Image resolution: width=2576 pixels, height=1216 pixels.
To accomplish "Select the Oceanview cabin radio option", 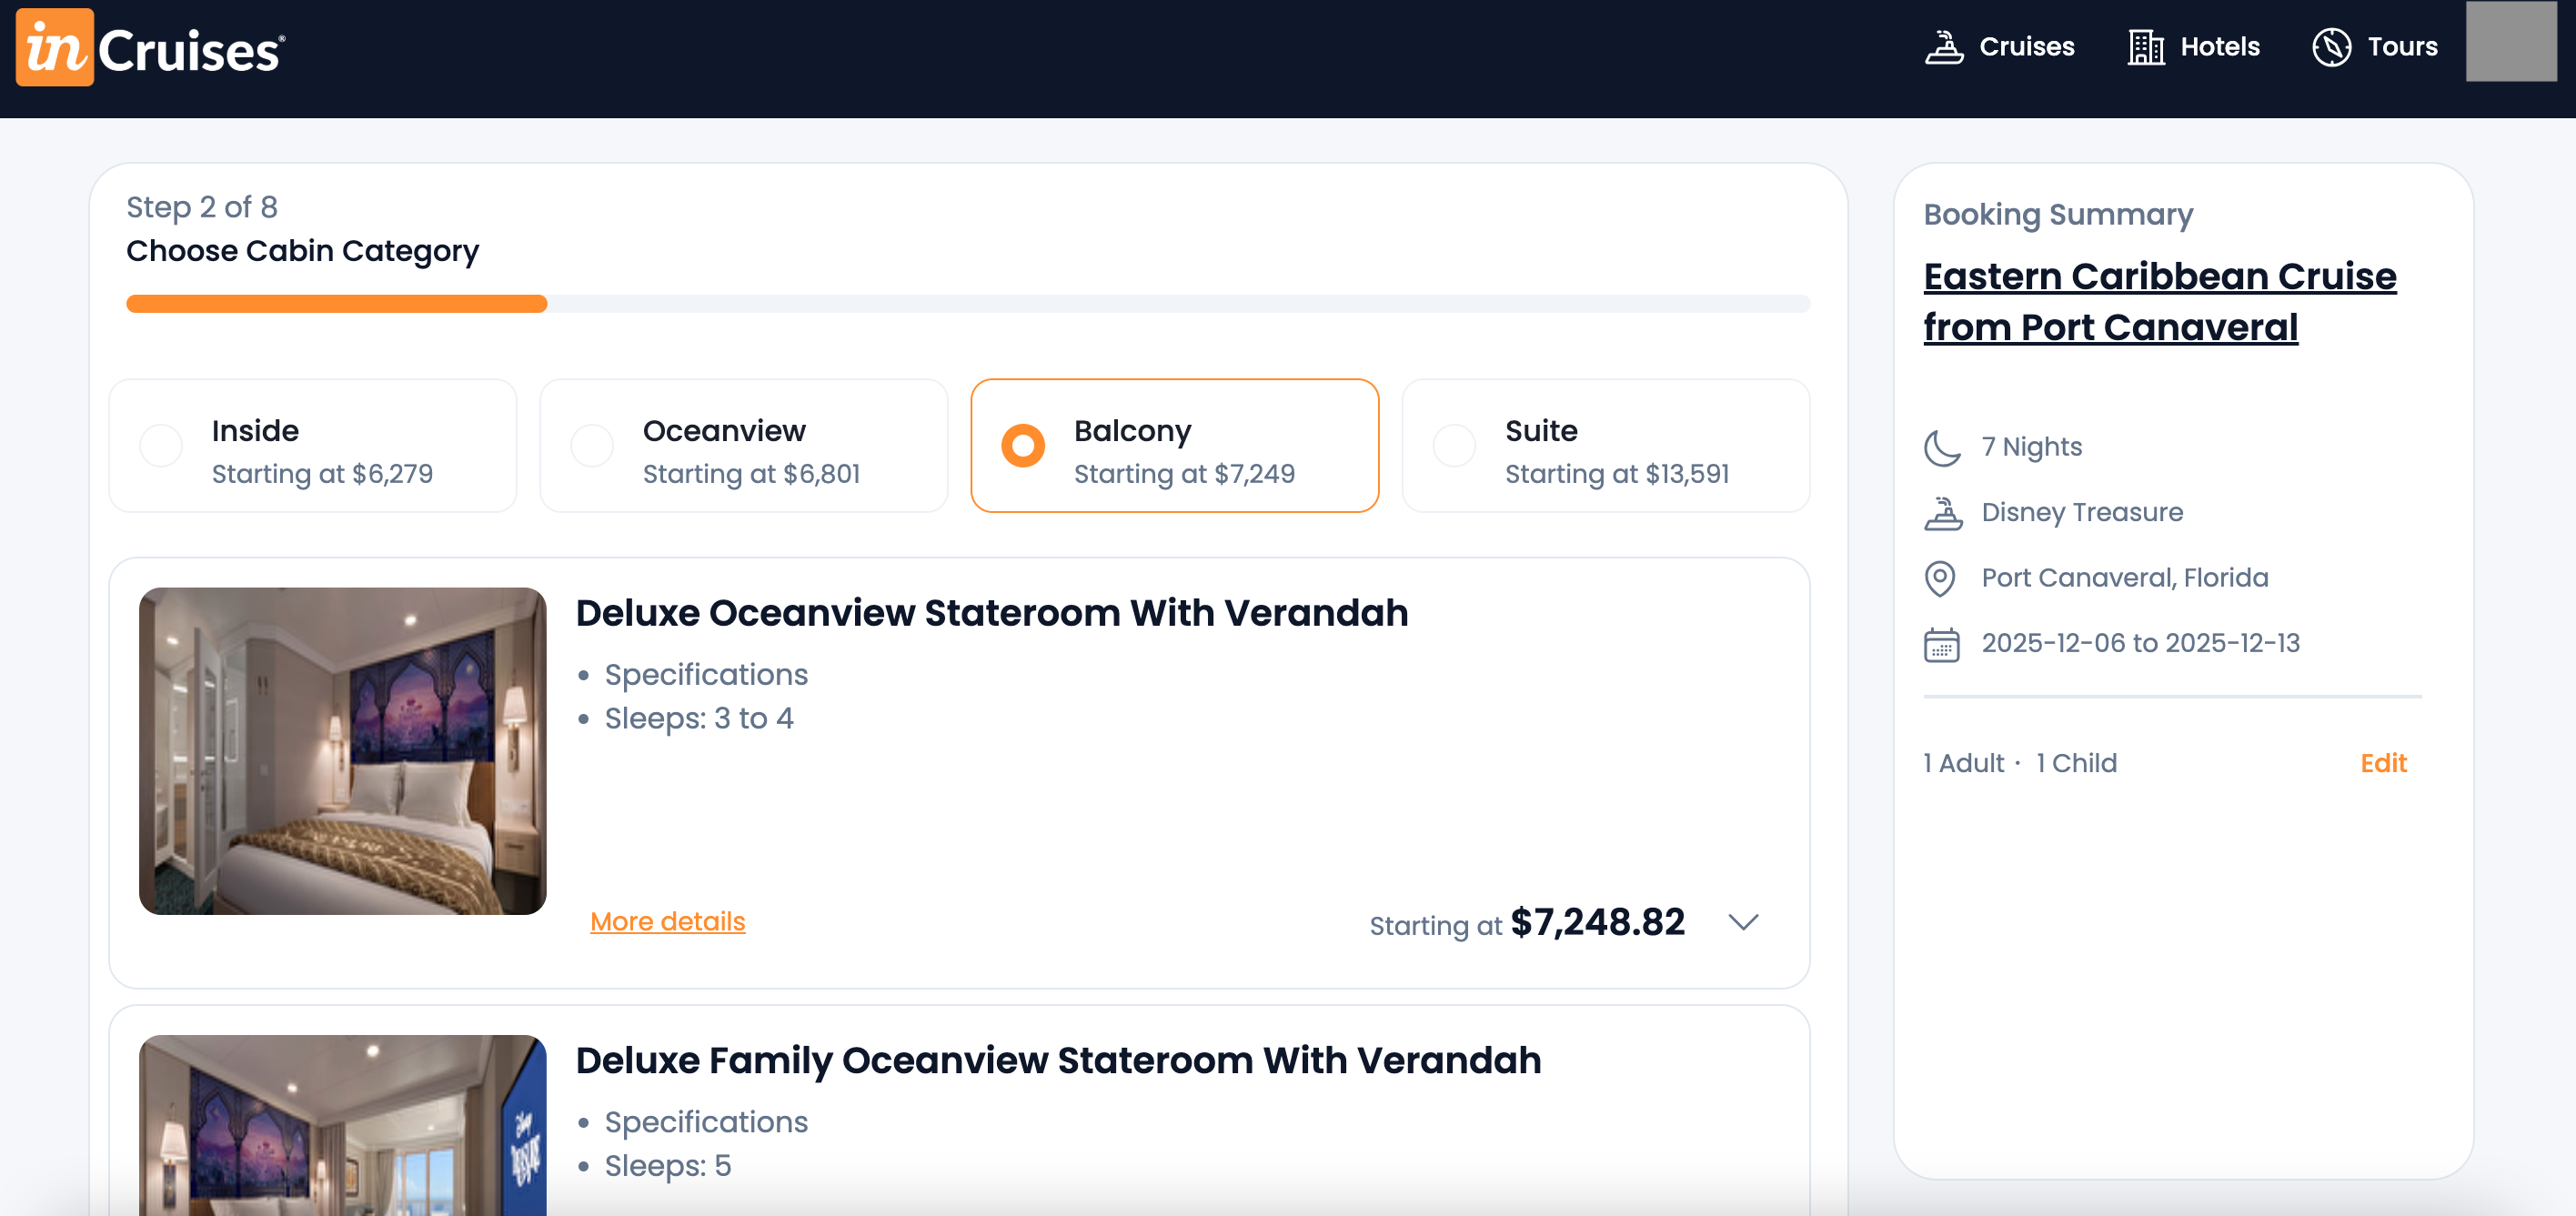I will coord(592,446).
